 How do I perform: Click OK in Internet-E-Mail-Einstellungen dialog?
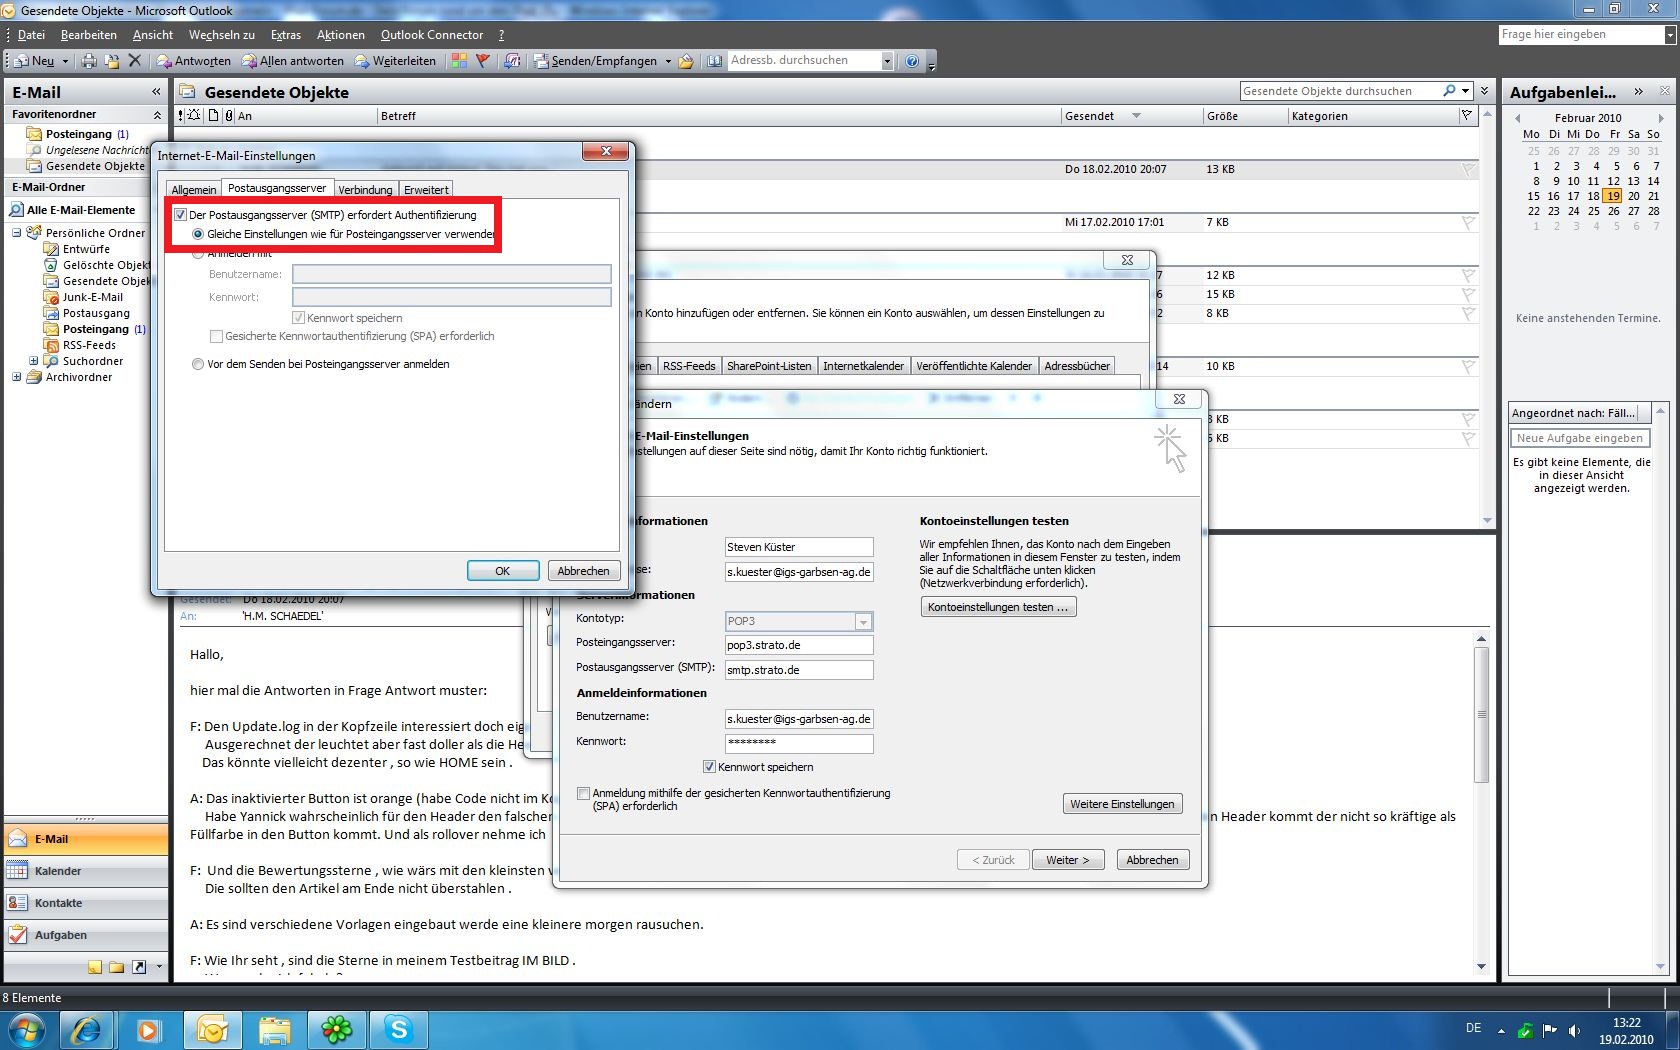(x=503, y=571)
